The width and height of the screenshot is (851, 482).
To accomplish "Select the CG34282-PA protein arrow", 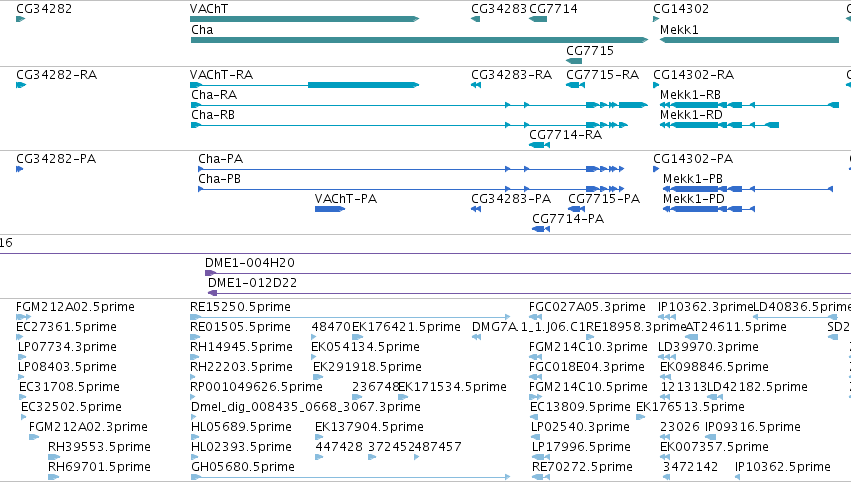I will tap(20, 169).
